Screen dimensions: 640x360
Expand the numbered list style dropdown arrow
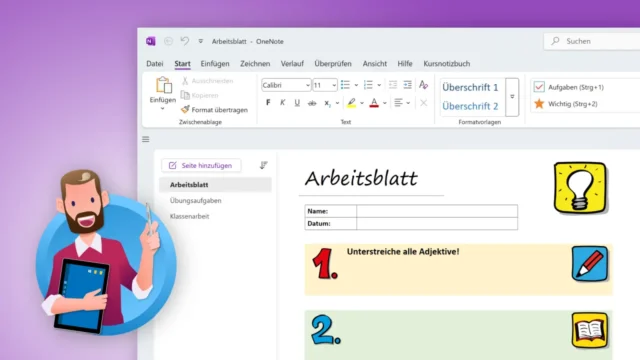379,85
